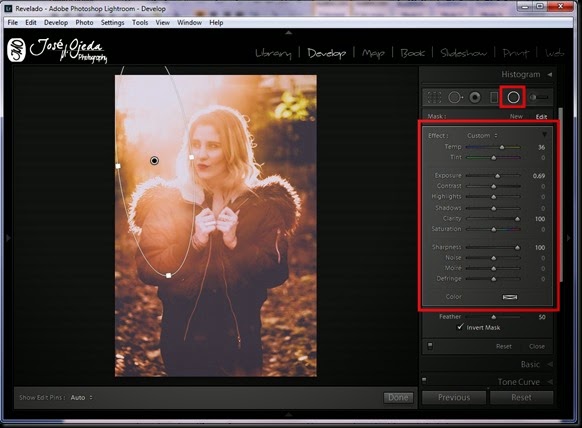
Task: Click the Sharpness slider handle
Action: (x=517, y=248)
